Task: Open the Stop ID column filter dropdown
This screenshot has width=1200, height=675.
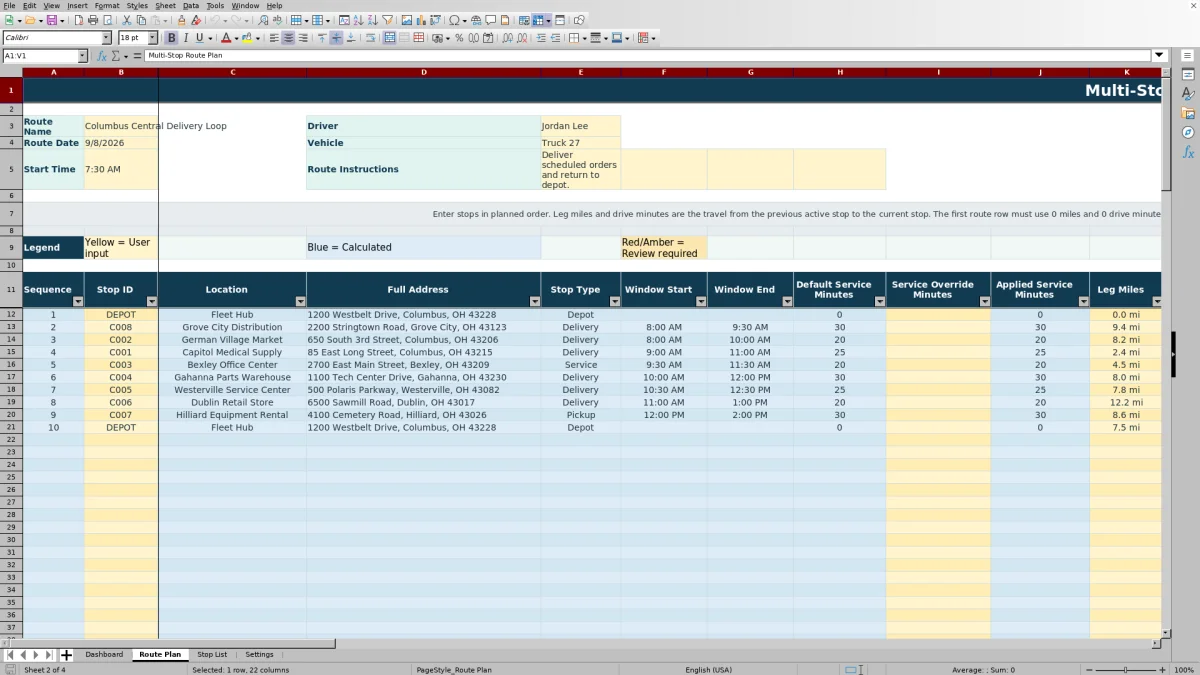Action: pyautogui.click(x=152, y=301)
